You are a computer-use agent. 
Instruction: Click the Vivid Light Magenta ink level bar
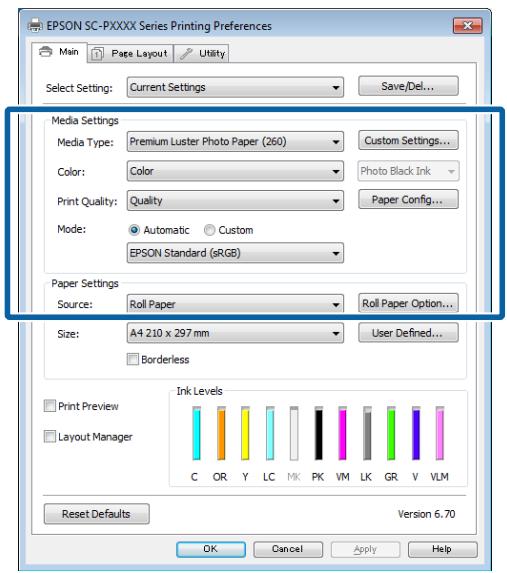click(x=440, y=433)
